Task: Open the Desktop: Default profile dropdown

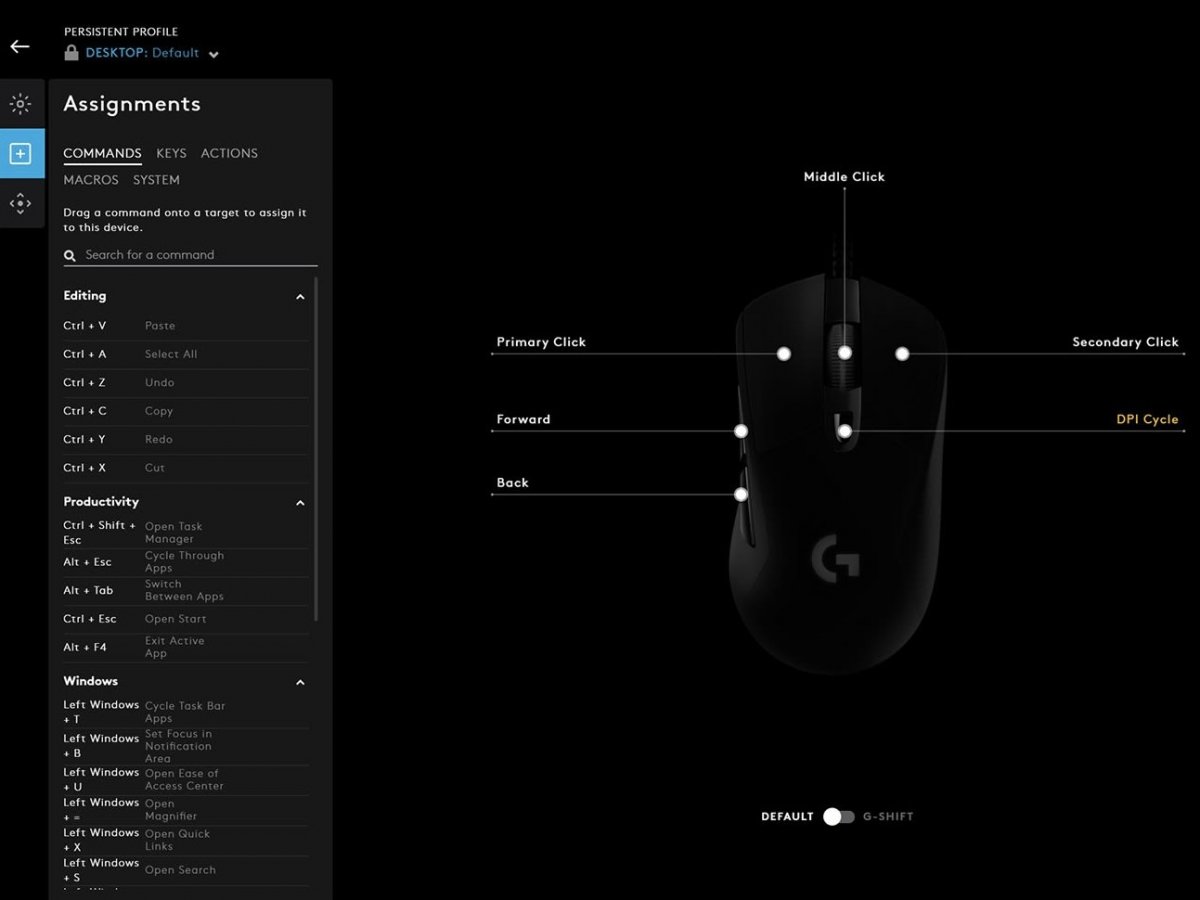Action: click(213, 54)
